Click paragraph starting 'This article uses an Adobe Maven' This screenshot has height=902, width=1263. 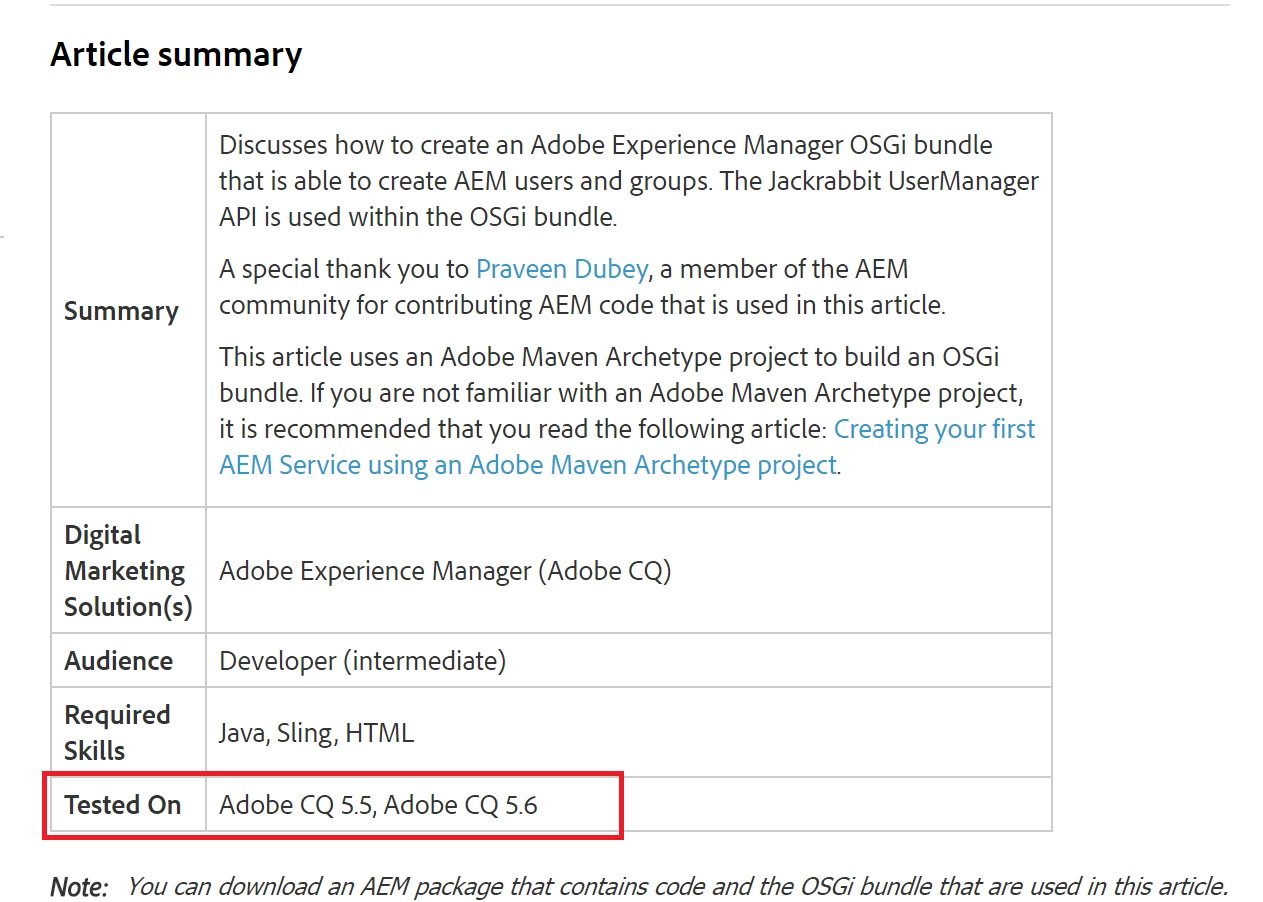[x=627, y=411]
